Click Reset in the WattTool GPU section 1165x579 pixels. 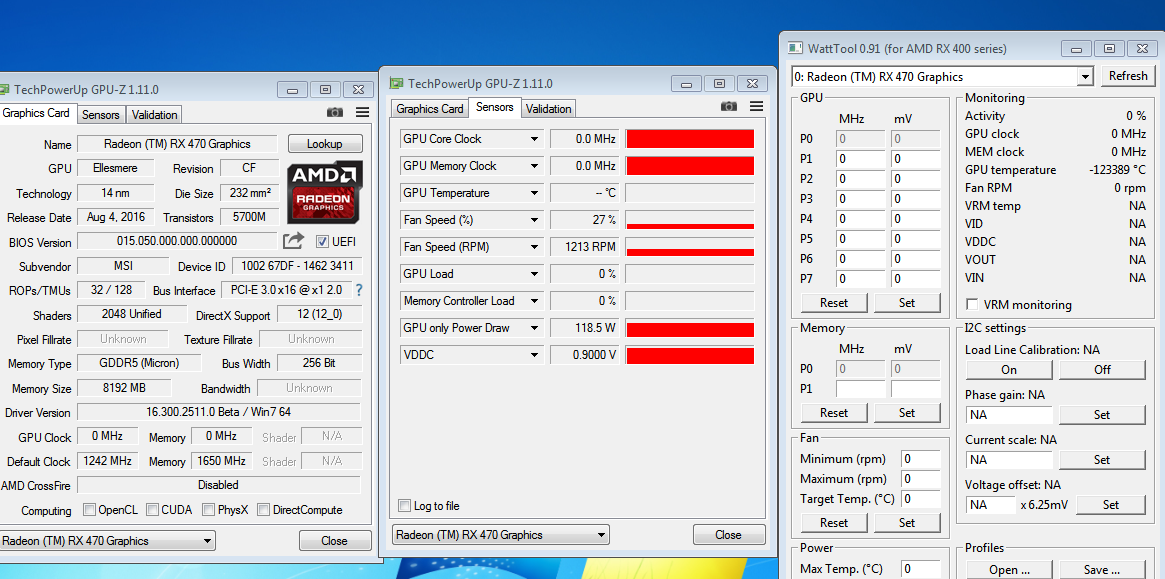[x=834, y=303]
